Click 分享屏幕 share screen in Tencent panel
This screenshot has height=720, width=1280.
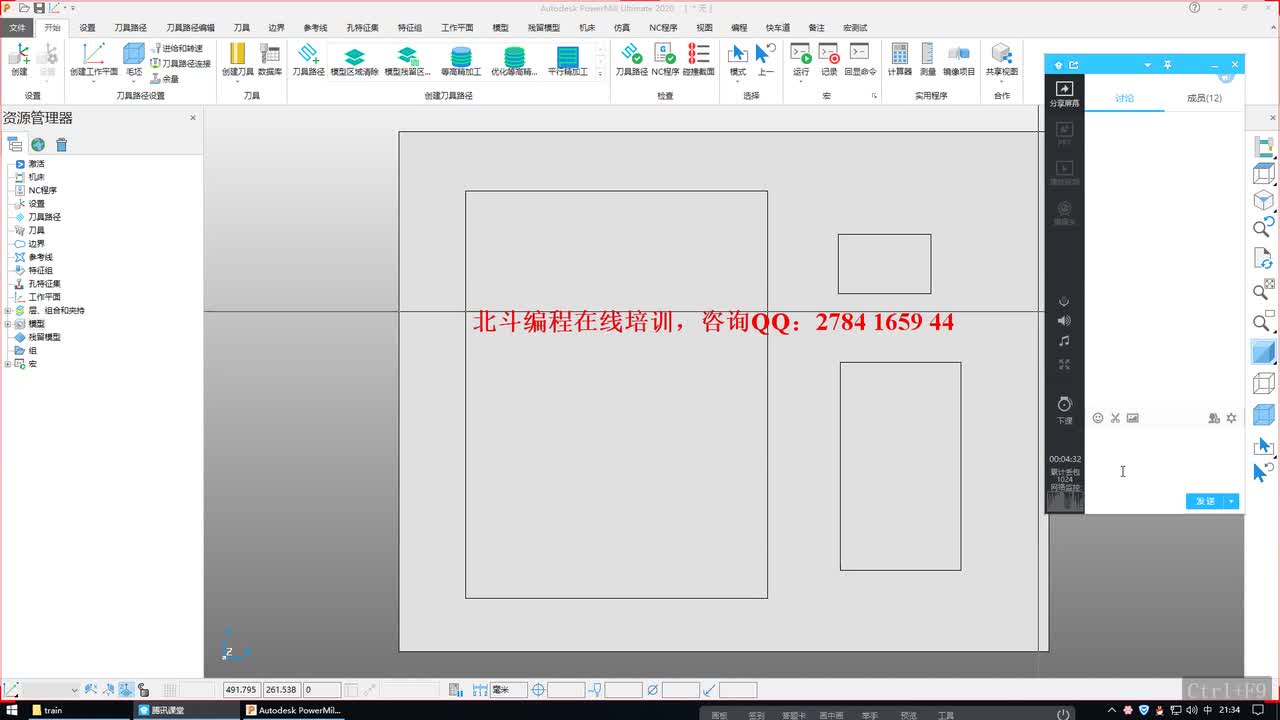(x=1064, y=94)
